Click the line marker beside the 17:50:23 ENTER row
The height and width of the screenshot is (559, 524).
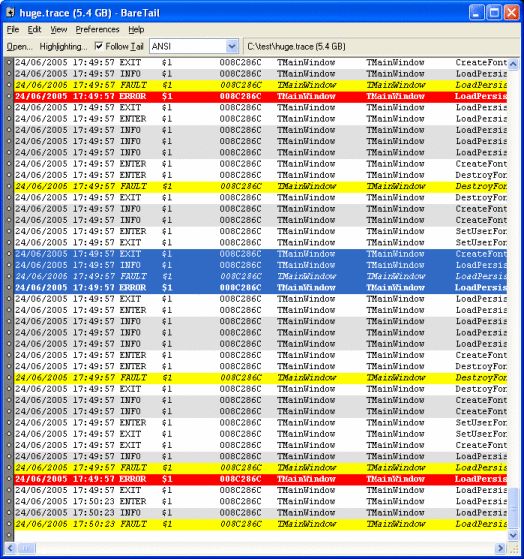[9, 501]
